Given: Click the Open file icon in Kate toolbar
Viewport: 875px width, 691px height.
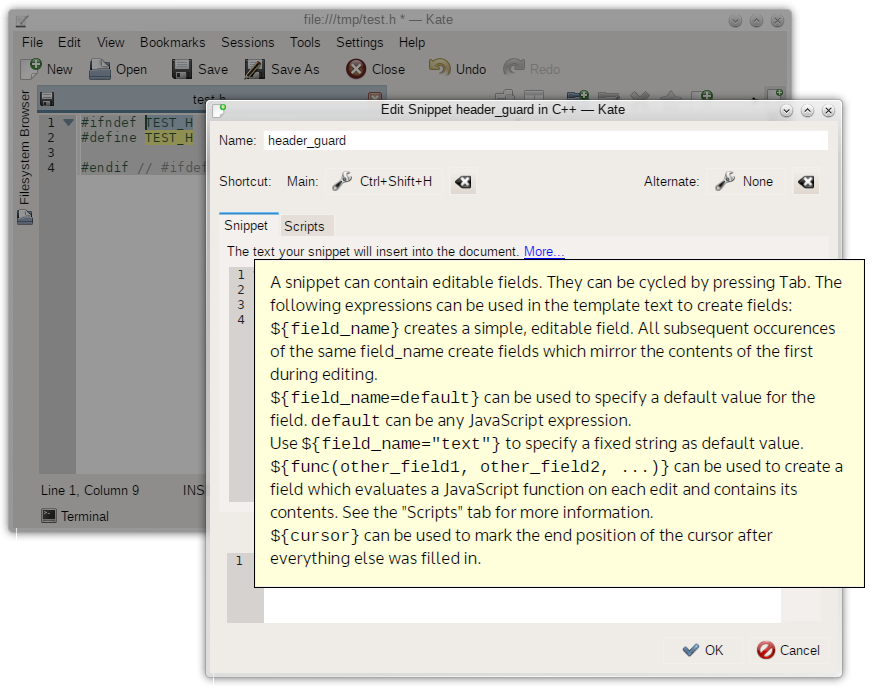Looking at the screenshot, I should coord(100,69).
